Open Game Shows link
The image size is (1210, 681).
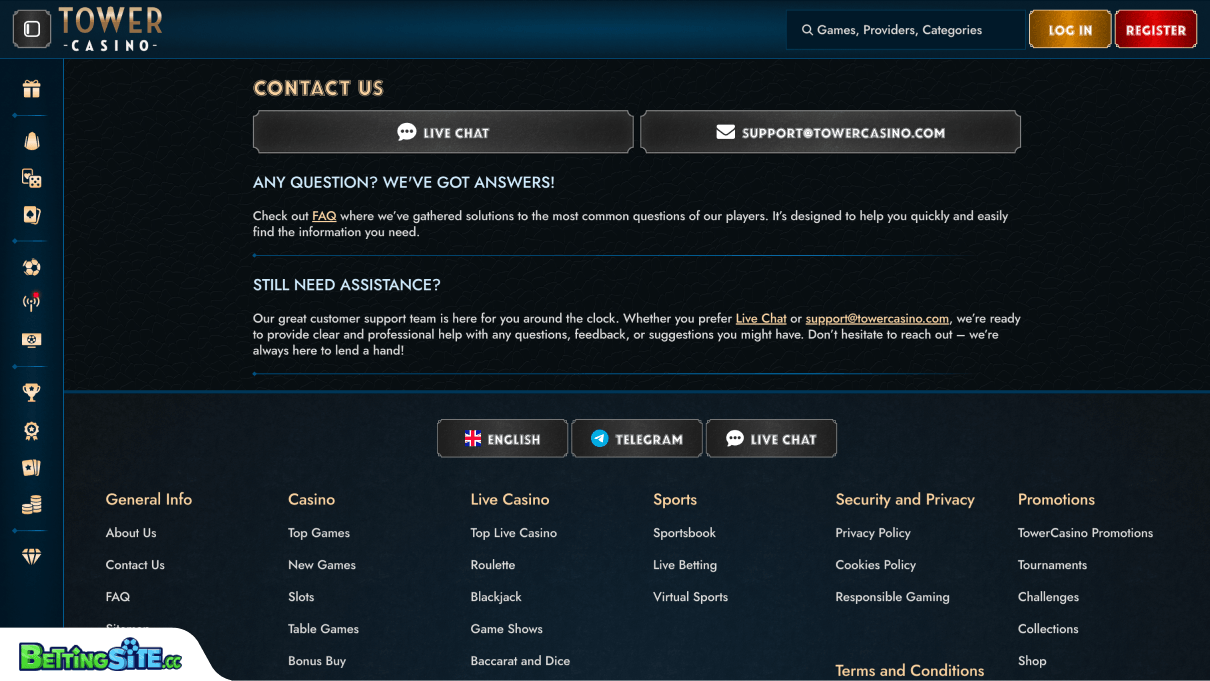pyautogui.click(x=507, y=629)
